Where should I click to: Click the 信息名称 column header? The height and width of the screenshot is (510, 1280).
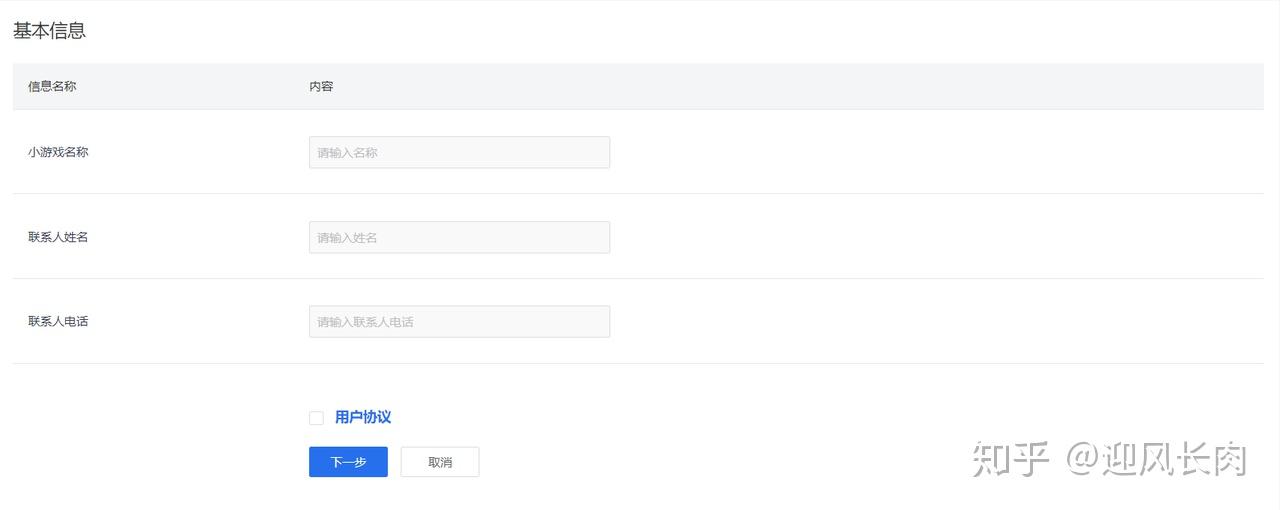coord(52,86)
